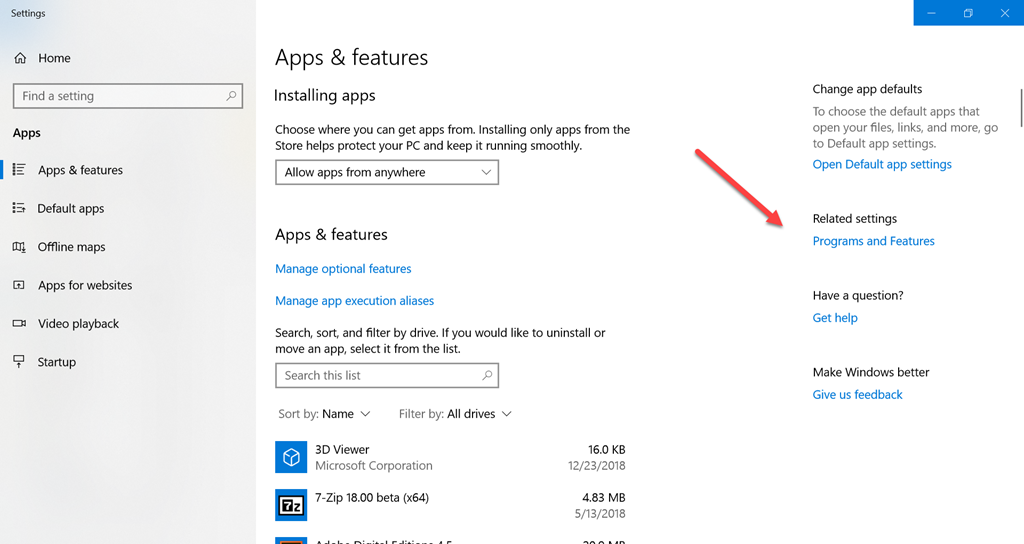Switch to Apps for websites
Screen dimensions: 1024x544
click(85, 285)
